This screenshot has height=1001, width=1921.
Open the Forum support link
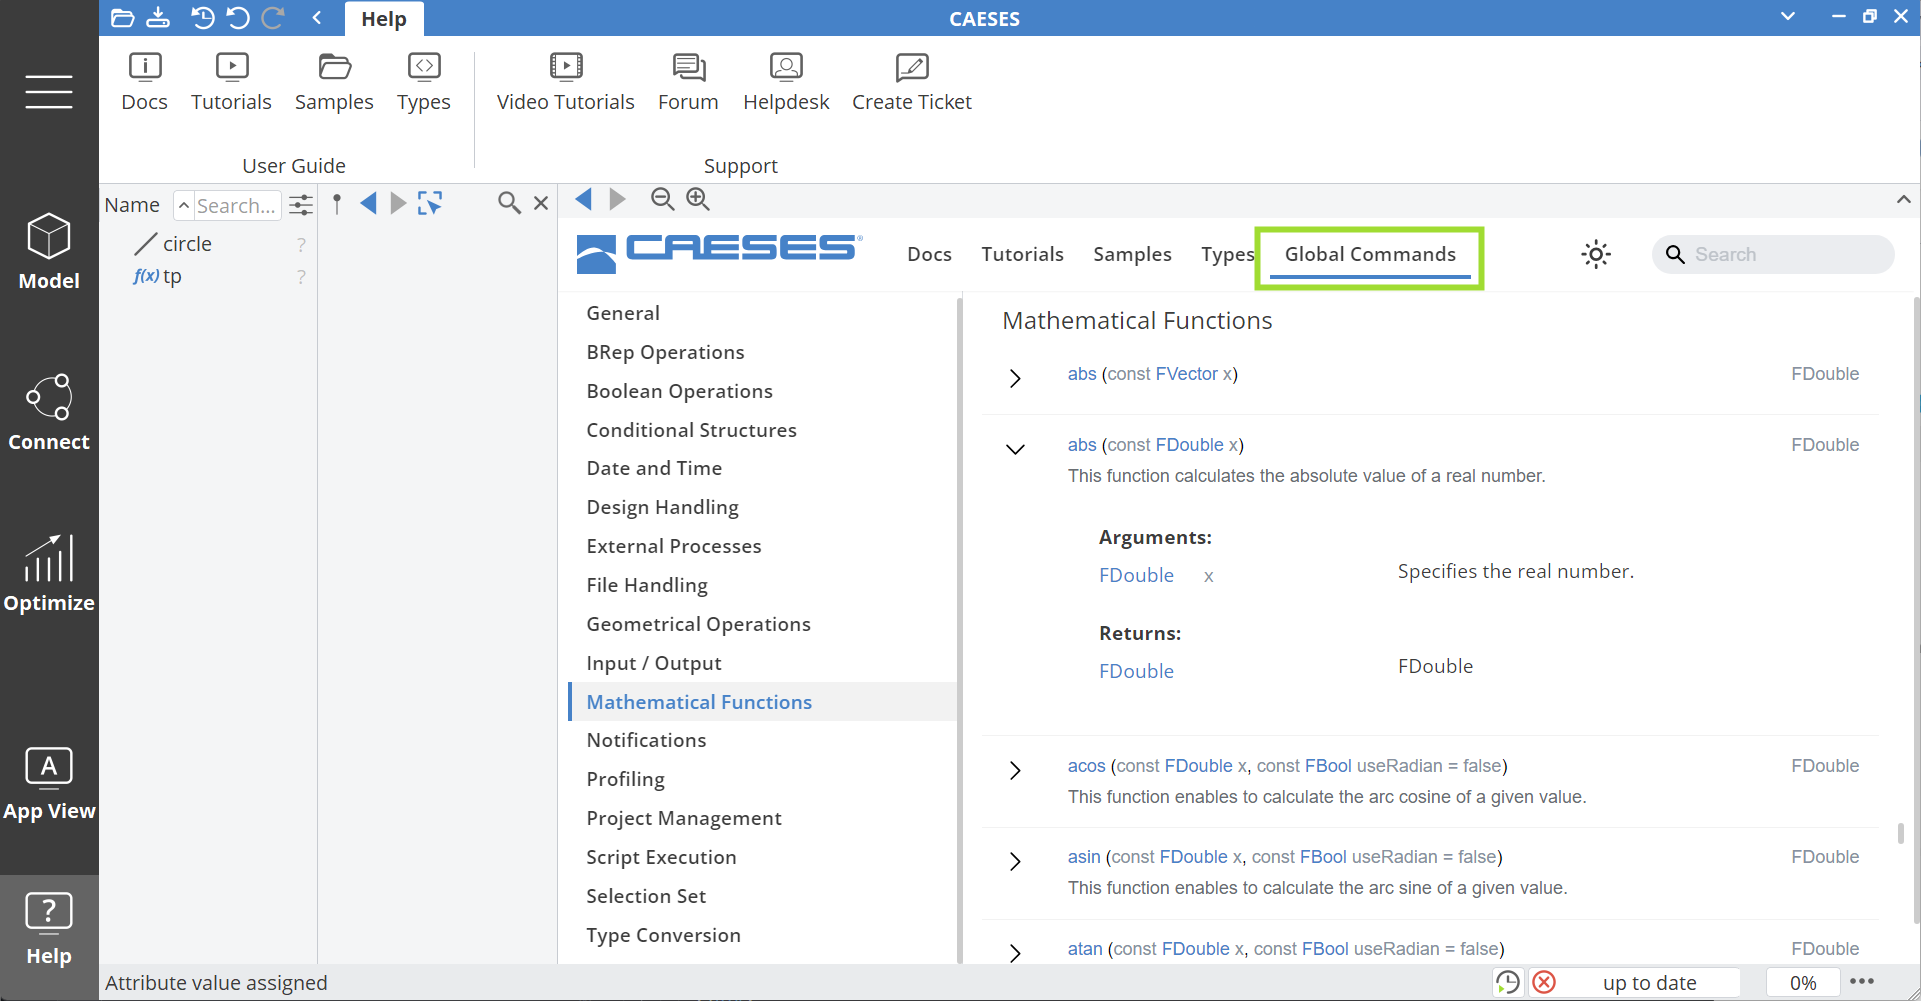[688, 82]
